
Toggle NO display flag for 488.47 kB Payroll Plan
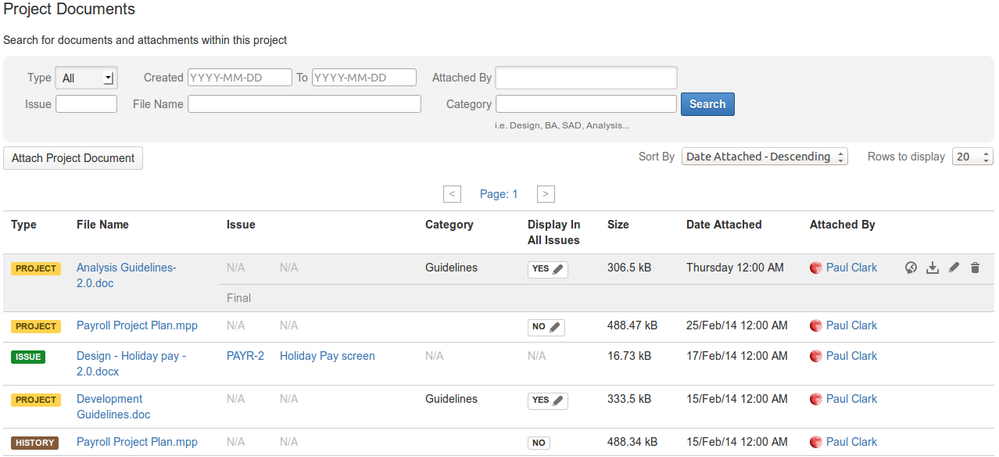tap(546, 327)
